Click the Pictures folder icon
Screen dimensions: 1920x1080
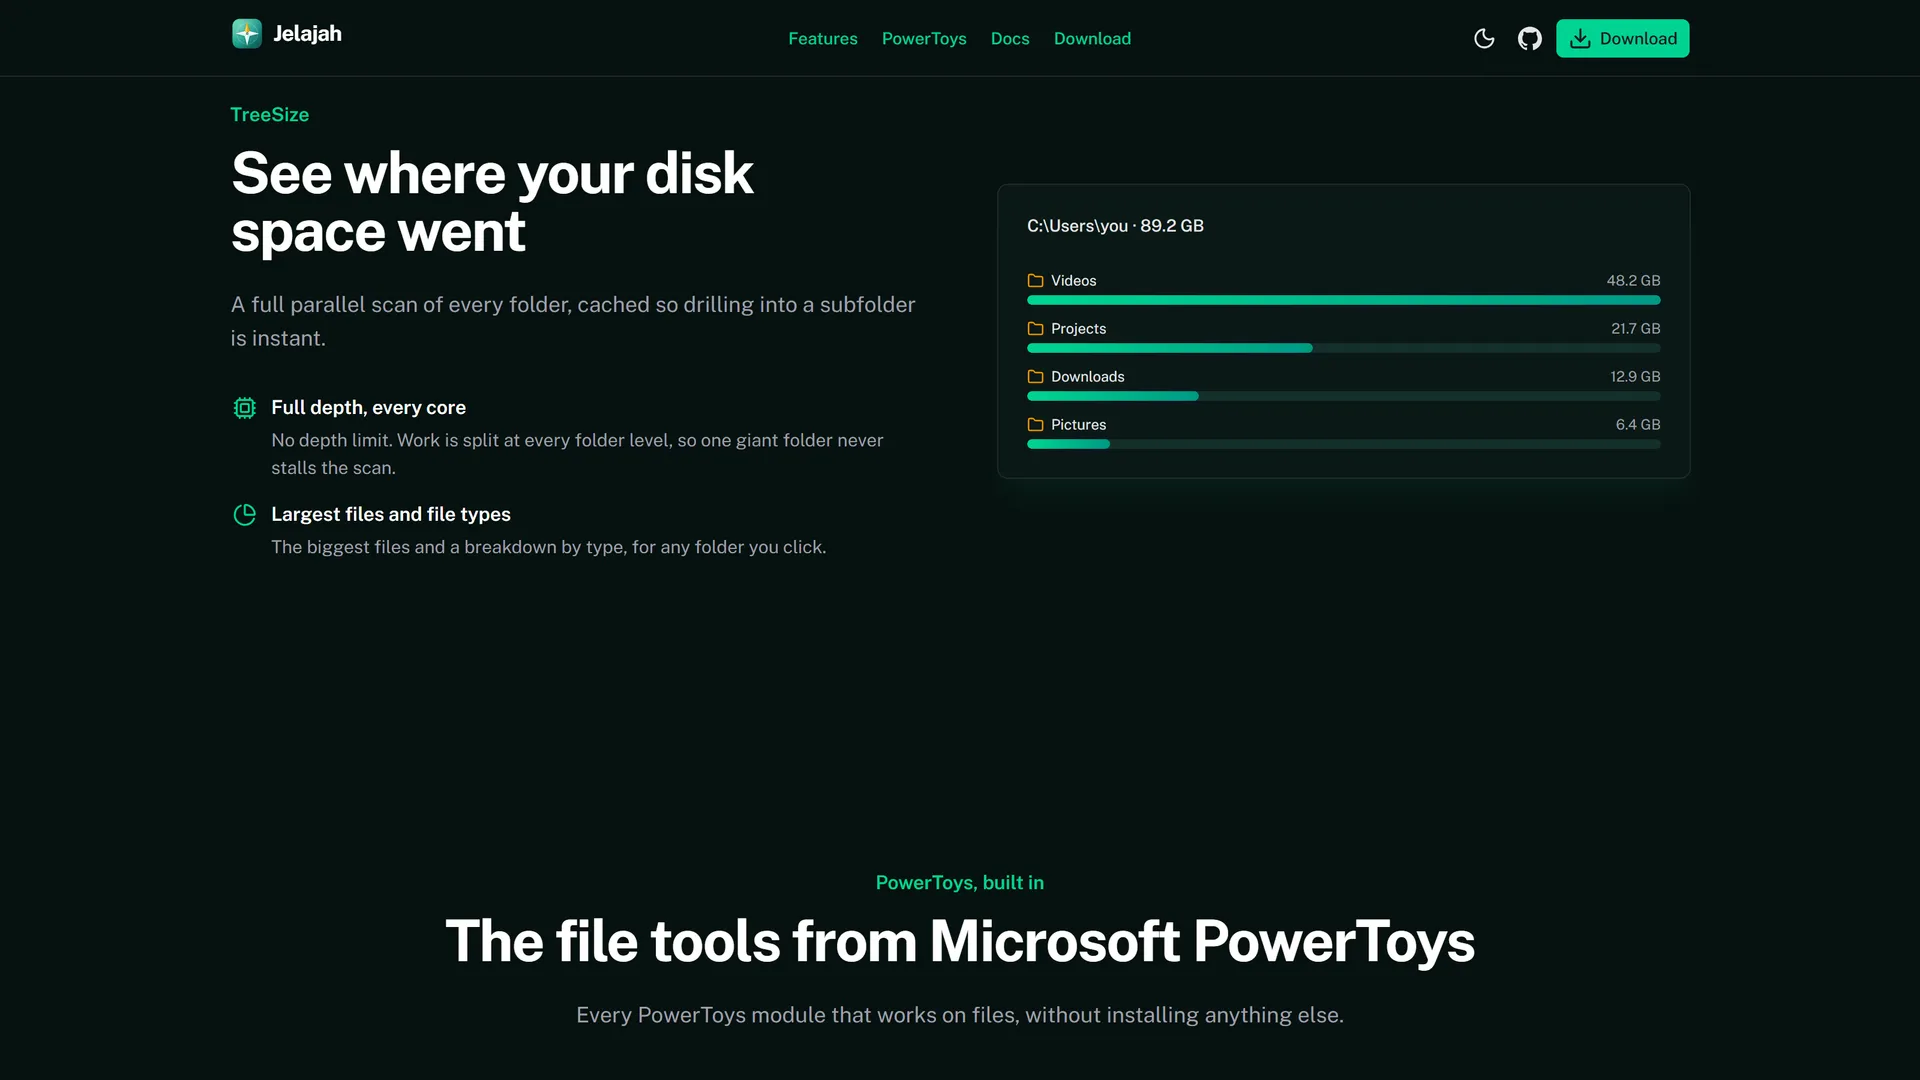click(x=1035, y=425)
